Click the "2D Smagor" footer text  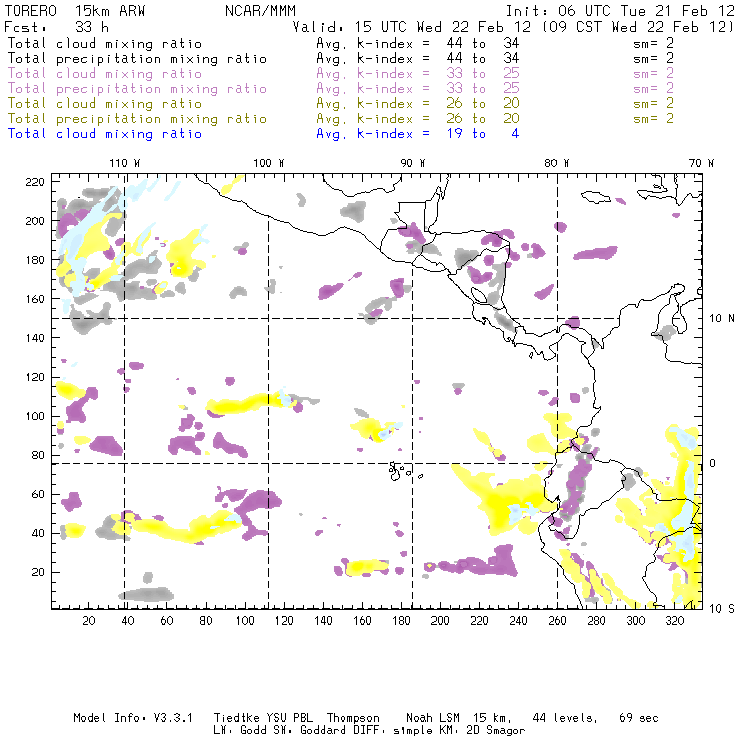[496, 731]
